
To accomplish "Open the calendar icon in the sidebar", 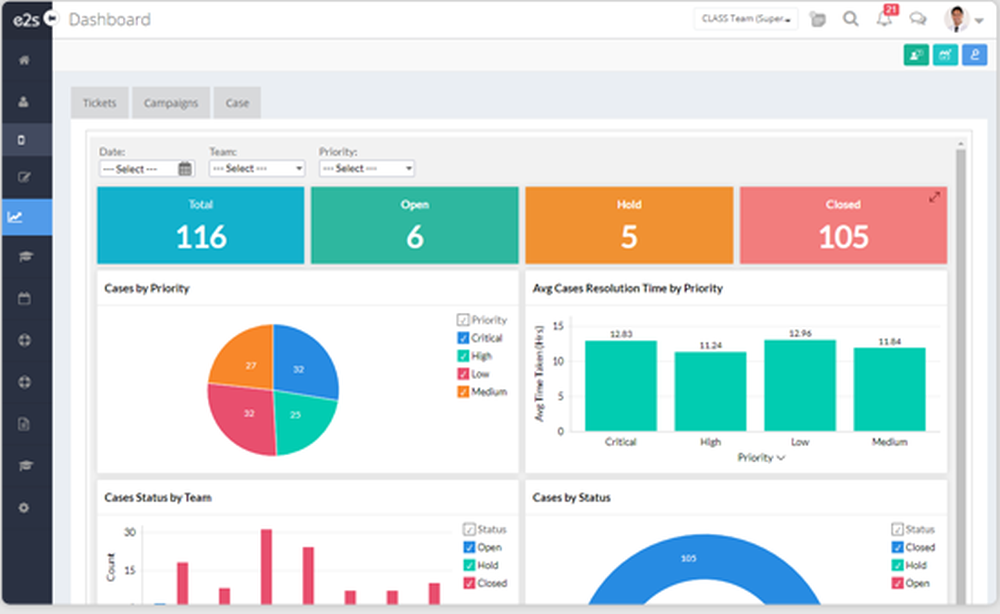I will [24, 298].
